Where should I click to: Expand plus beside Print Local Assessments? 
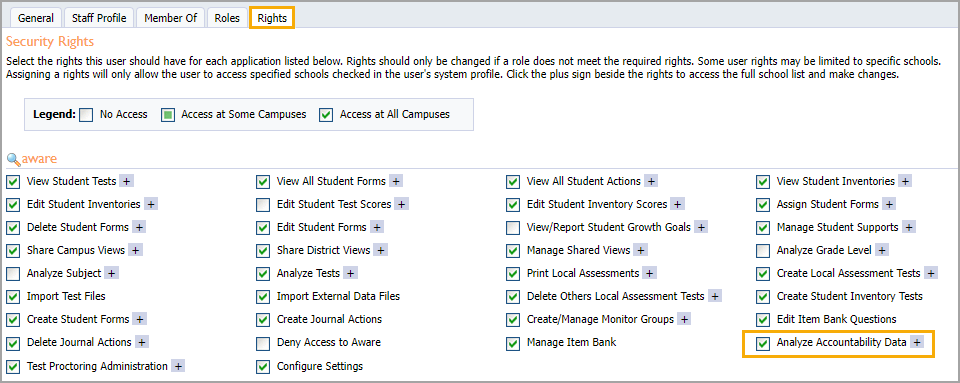pyautogui.click(x=650, y=273)
